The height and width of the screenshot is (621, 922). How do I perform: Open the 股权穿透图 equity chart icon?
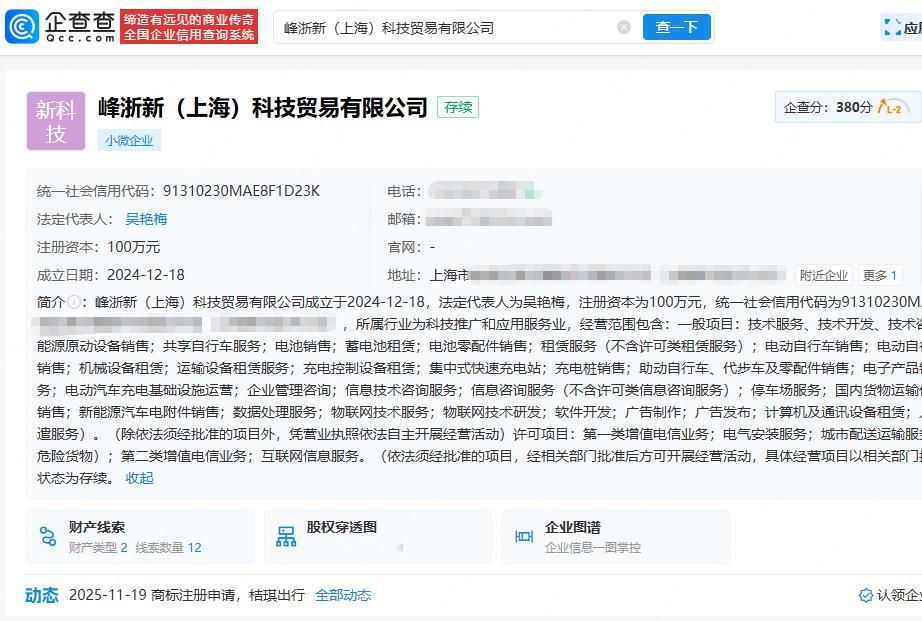pyautogui.click(x=285, y=536)
